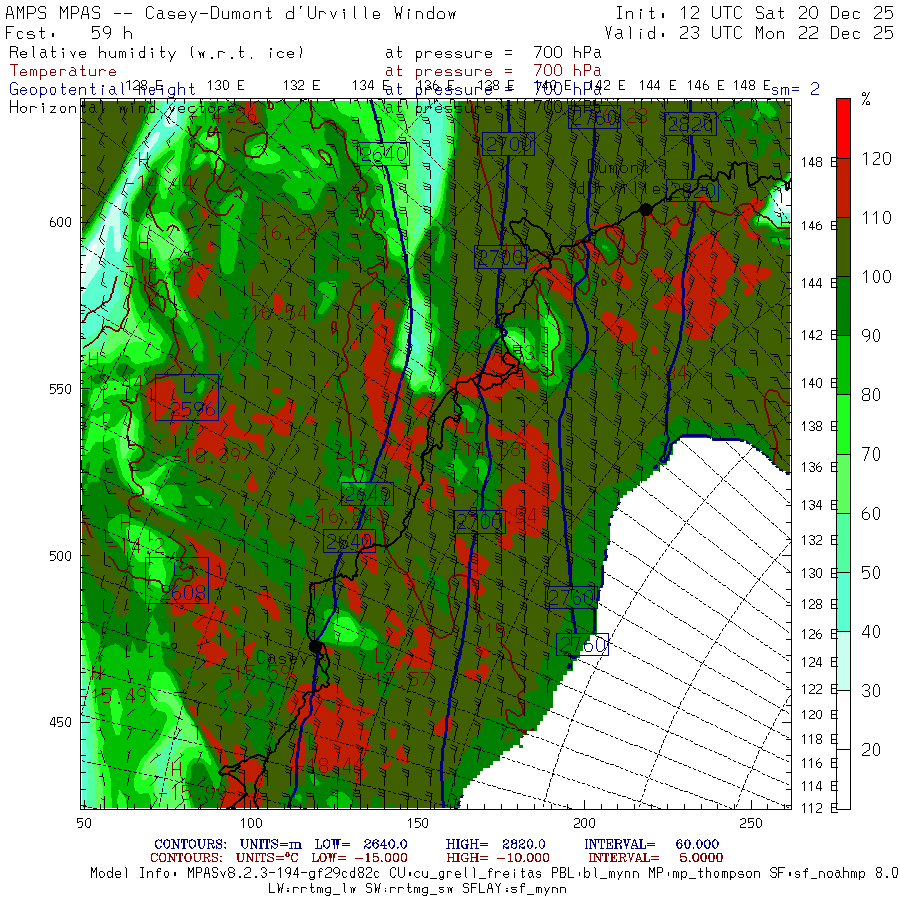
Task: Click the olive swatch between 100 and 110
Action: pyautogui.click(x=843, y=247)
